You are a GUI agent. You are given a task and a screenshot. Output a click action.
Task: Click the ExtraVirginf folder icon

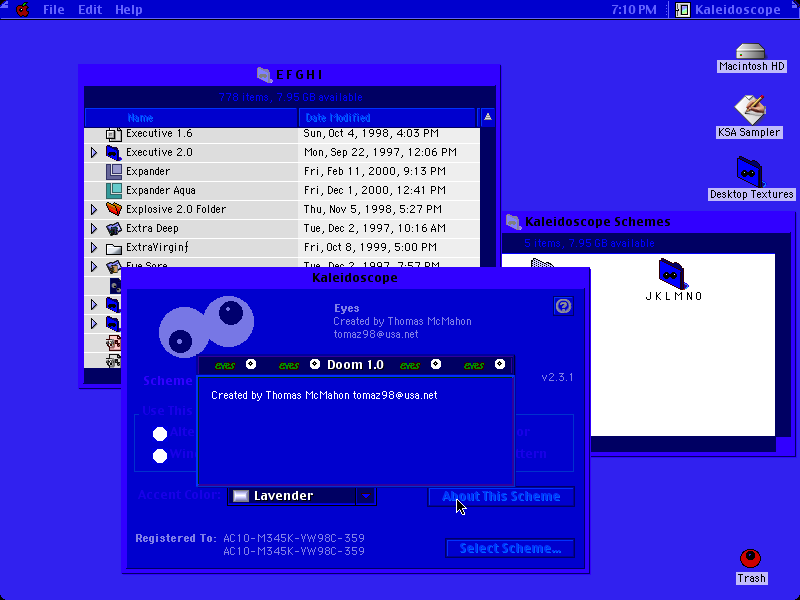pyautogui.click(x=113, y=248)
